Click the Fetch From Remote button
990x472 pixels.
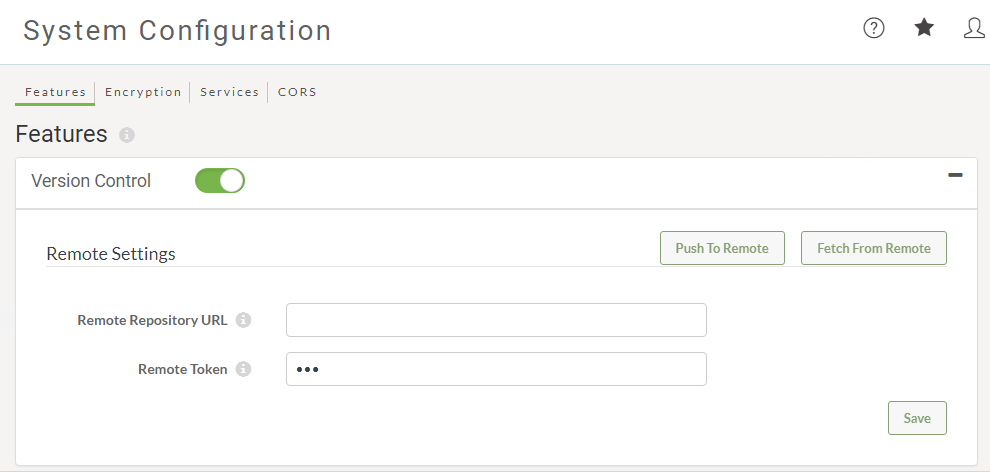pyautogui.click(x=874, y=248)
